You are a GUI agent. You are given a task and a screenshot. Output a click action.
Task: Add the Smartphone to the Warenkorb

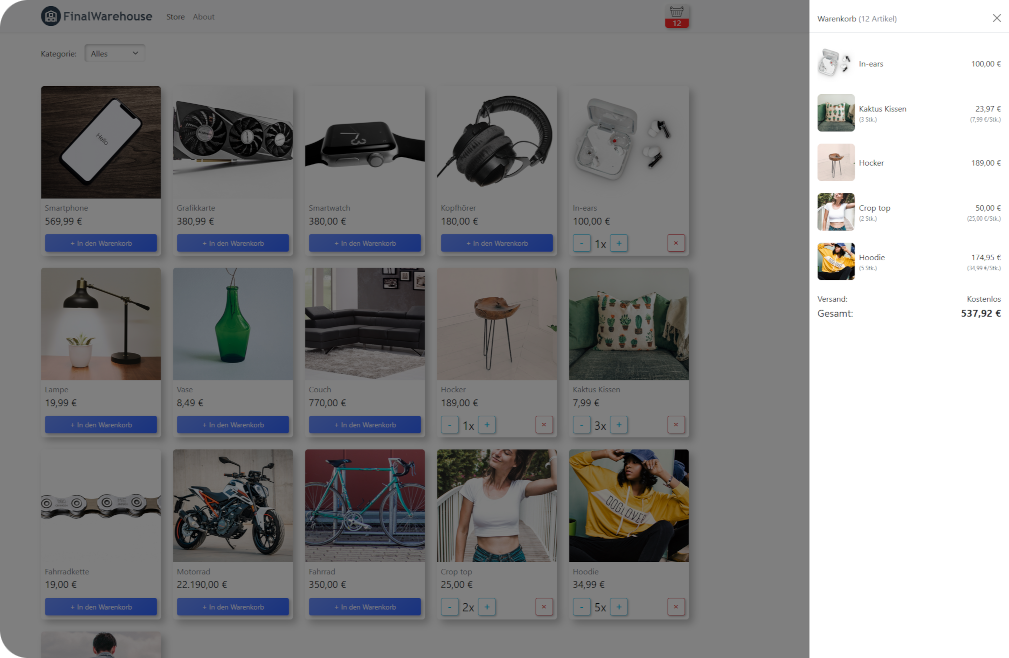100,242
